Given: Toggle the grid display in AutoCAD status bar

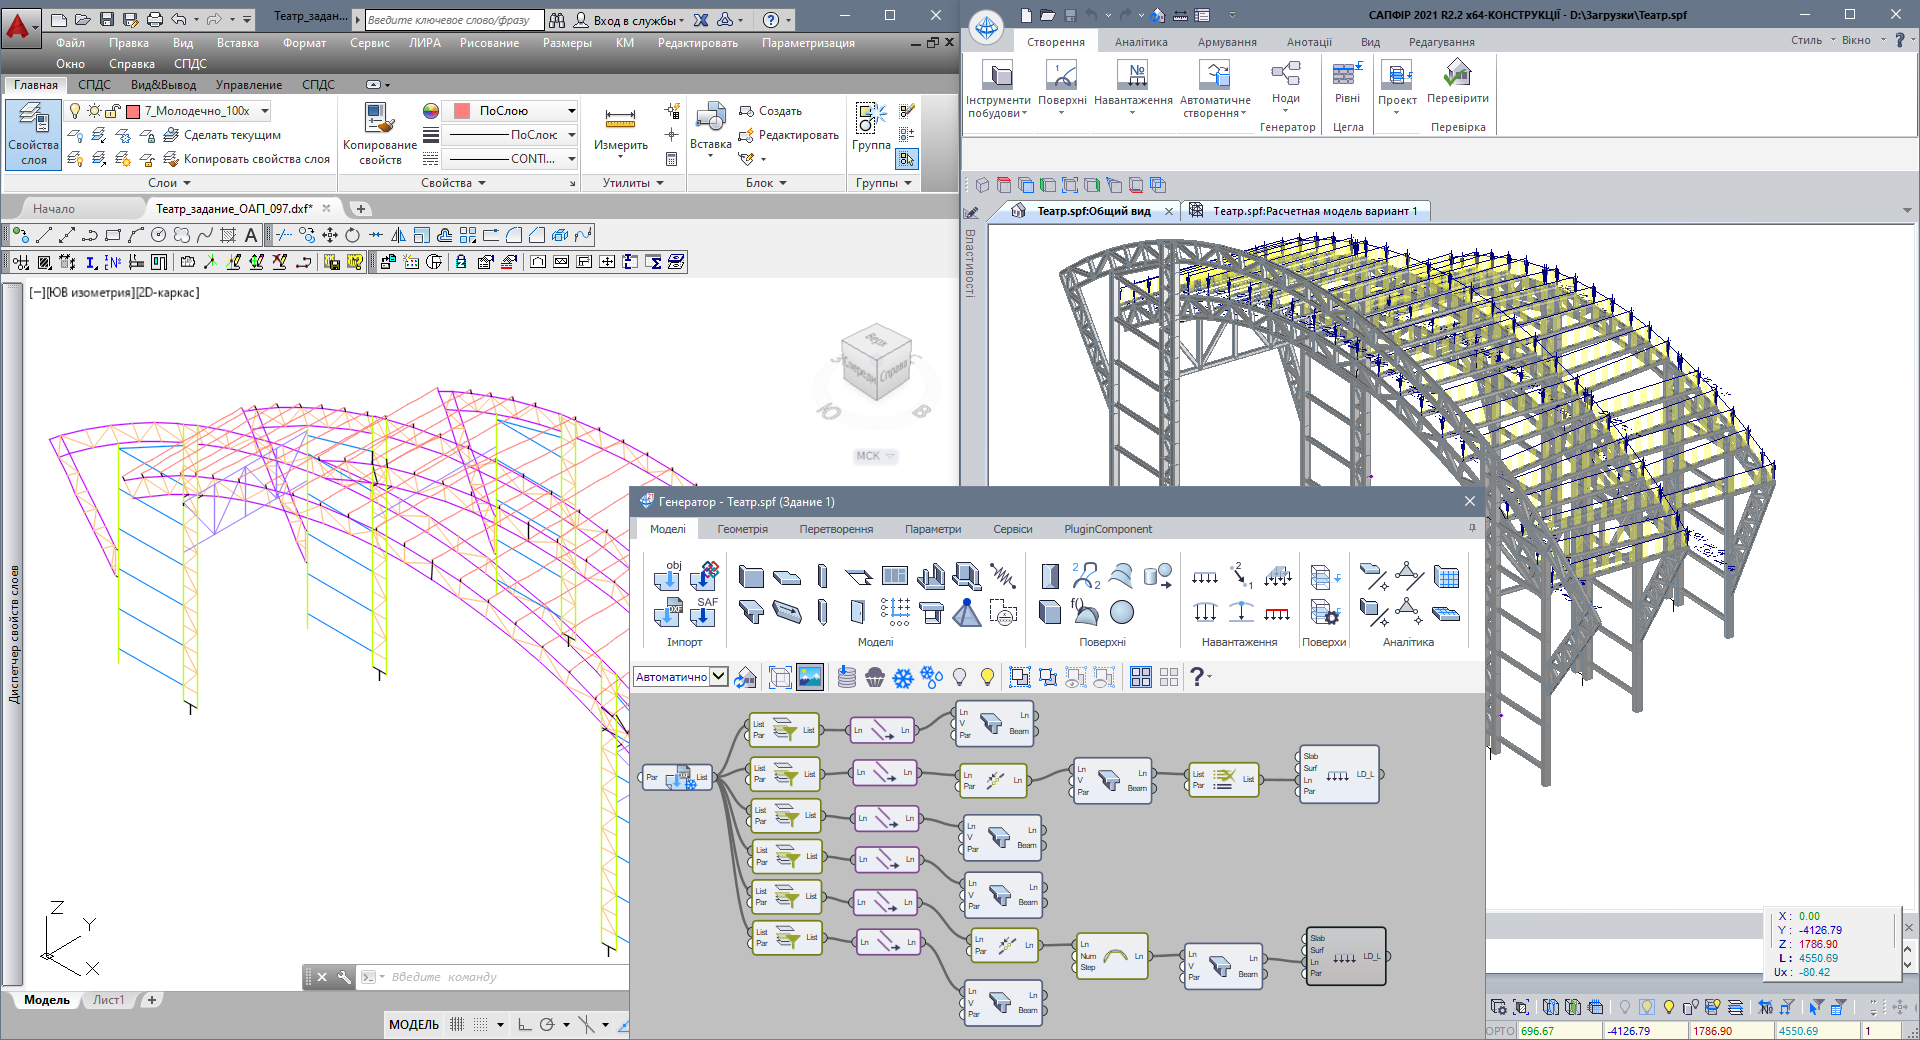Looking at the screenshot, I should 457,1024.
